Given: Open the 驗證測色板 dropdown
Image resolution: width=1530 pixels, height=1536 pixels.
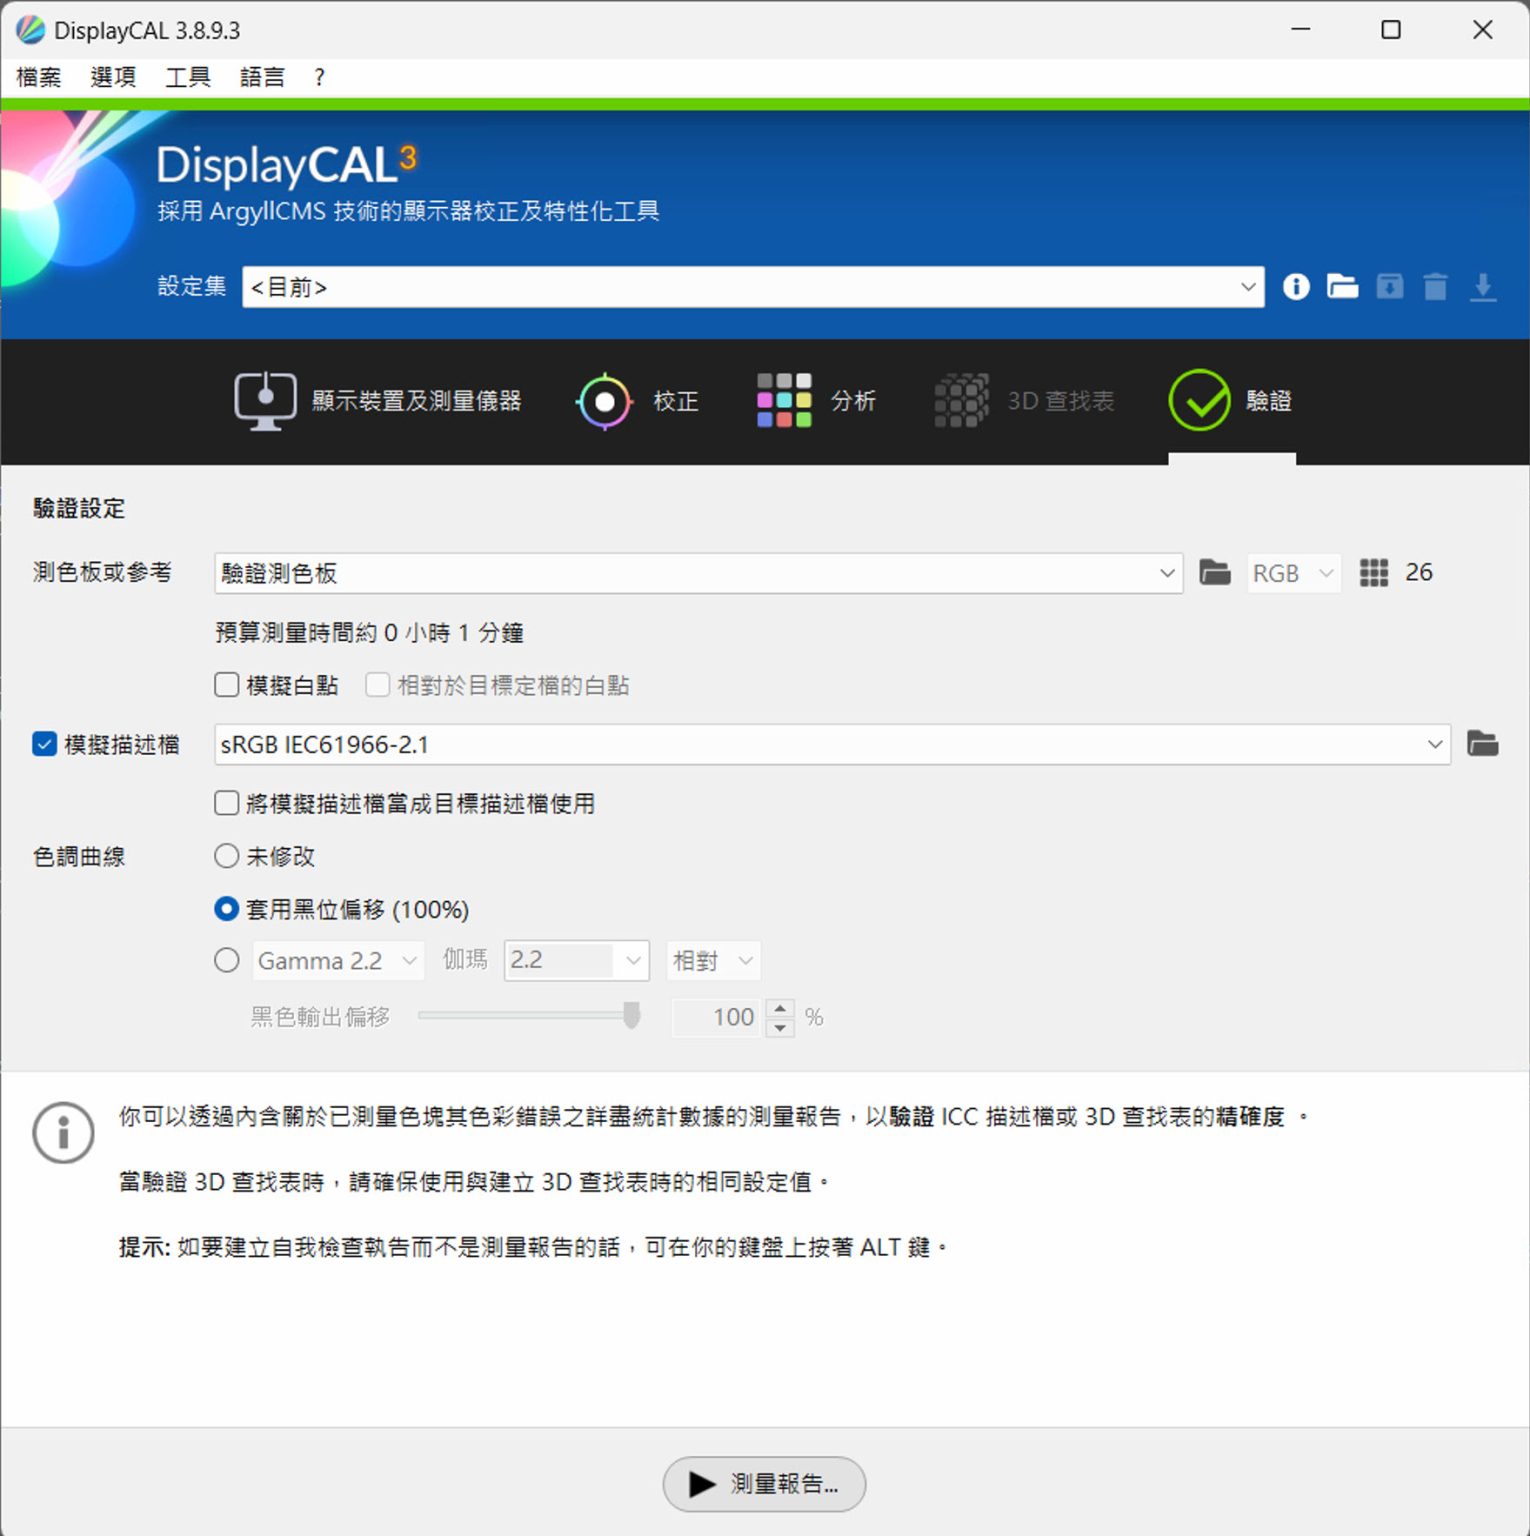Looking at the screenshot, I should (x=1165, y=573).
